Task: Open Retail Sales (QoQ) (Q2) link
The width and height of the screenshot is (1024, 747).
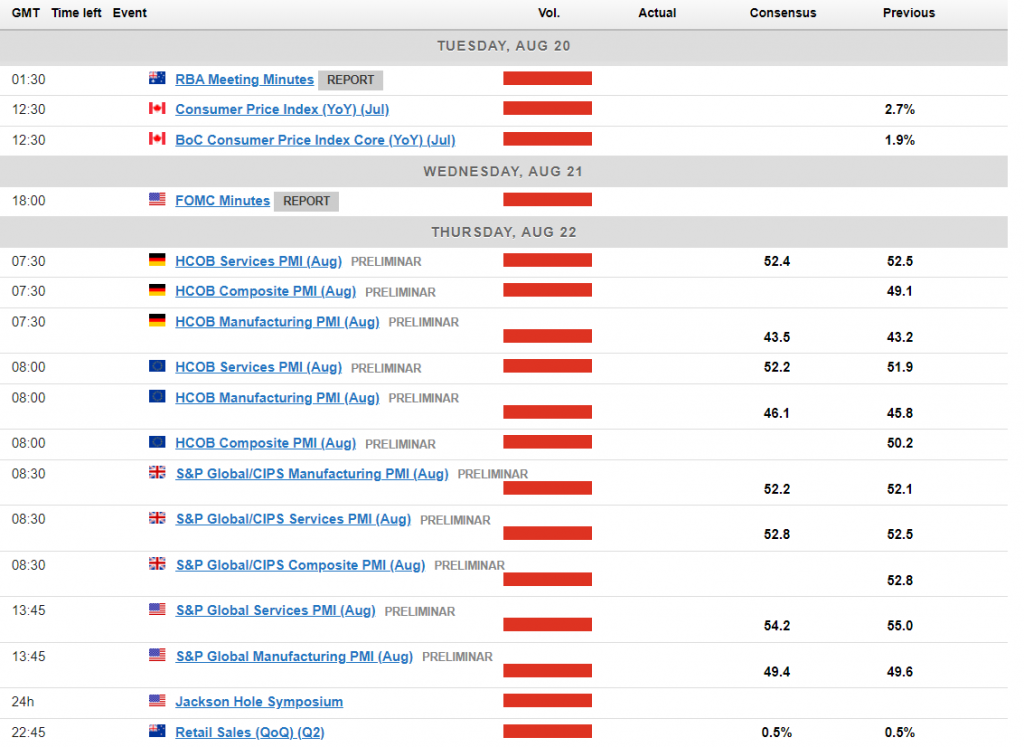Action: point(250,733)
